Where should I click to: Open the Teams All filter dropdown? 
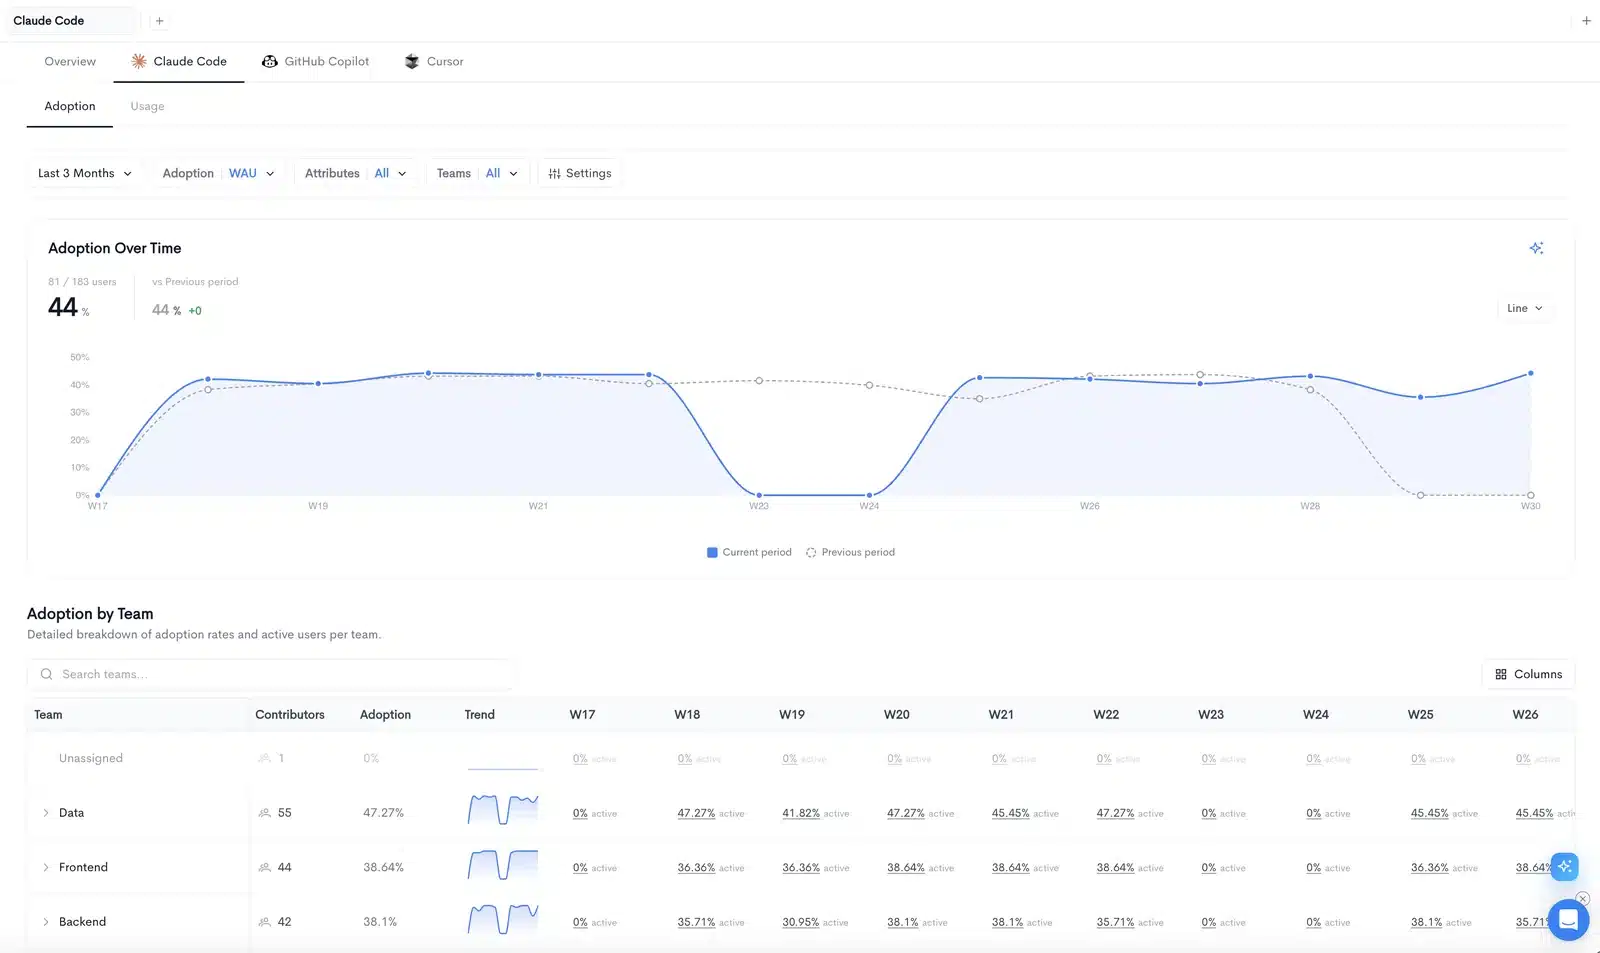click(477, 173)
